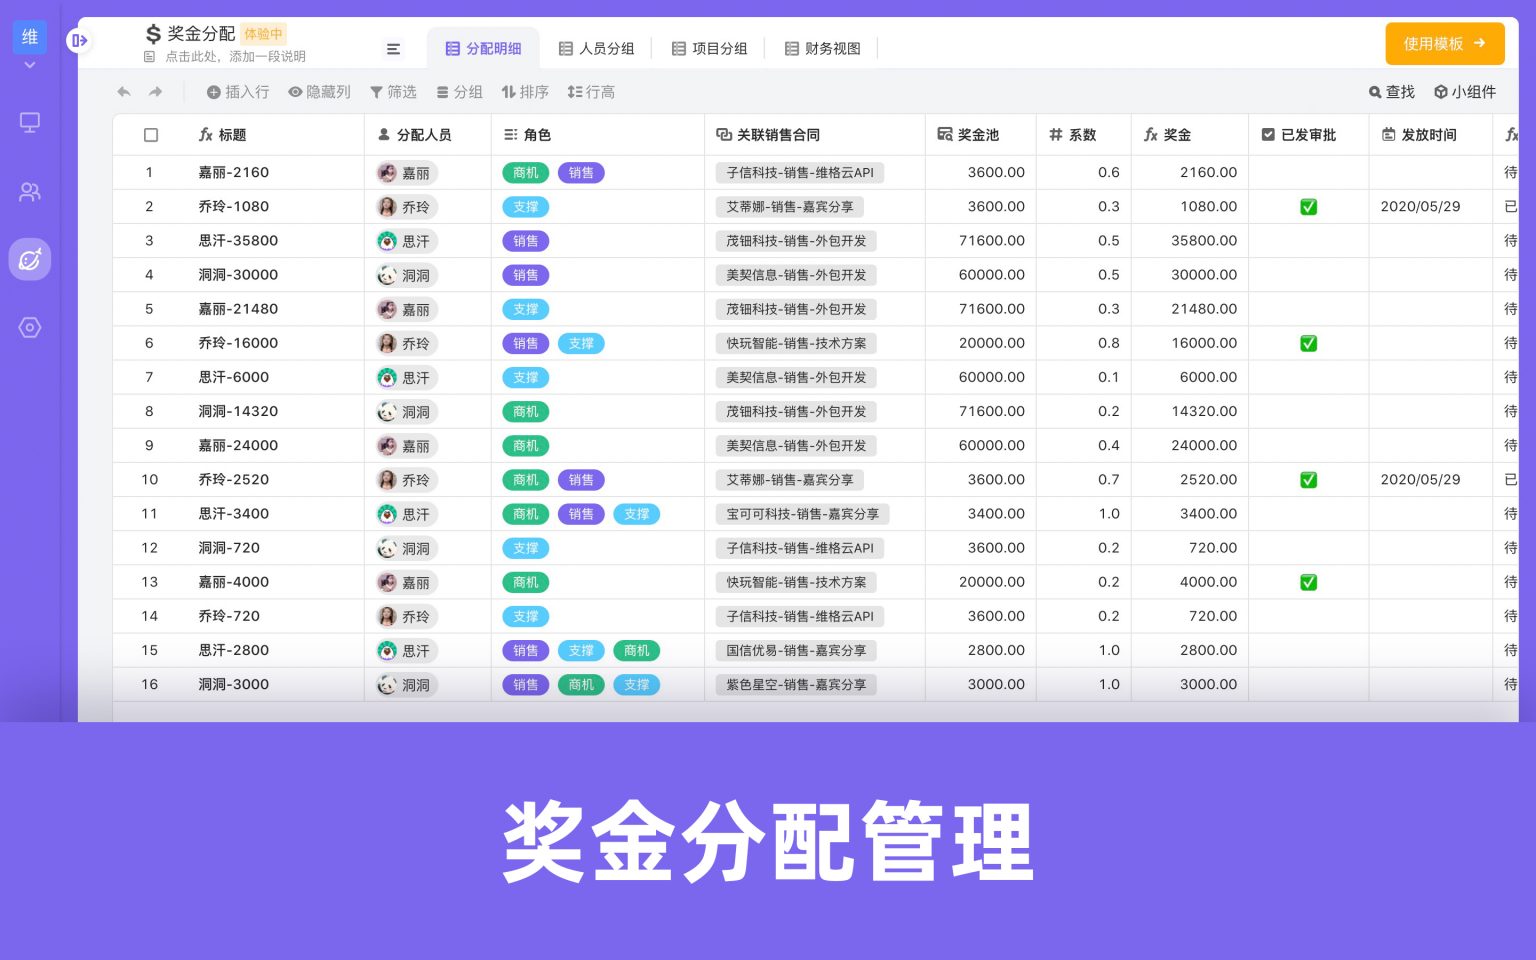
Task: 勾选表头的全选复选框
Action: (151, 135)
